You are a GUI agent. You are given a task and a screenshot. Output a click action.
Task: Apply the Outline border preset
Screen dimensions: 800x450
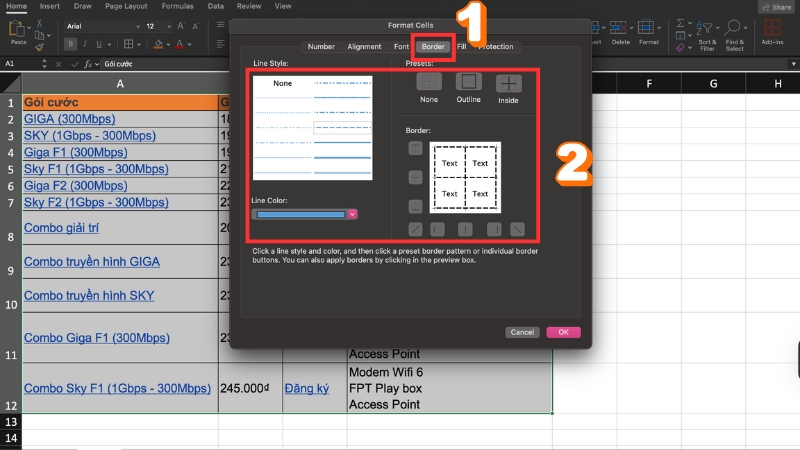click(x=469, y=84)
